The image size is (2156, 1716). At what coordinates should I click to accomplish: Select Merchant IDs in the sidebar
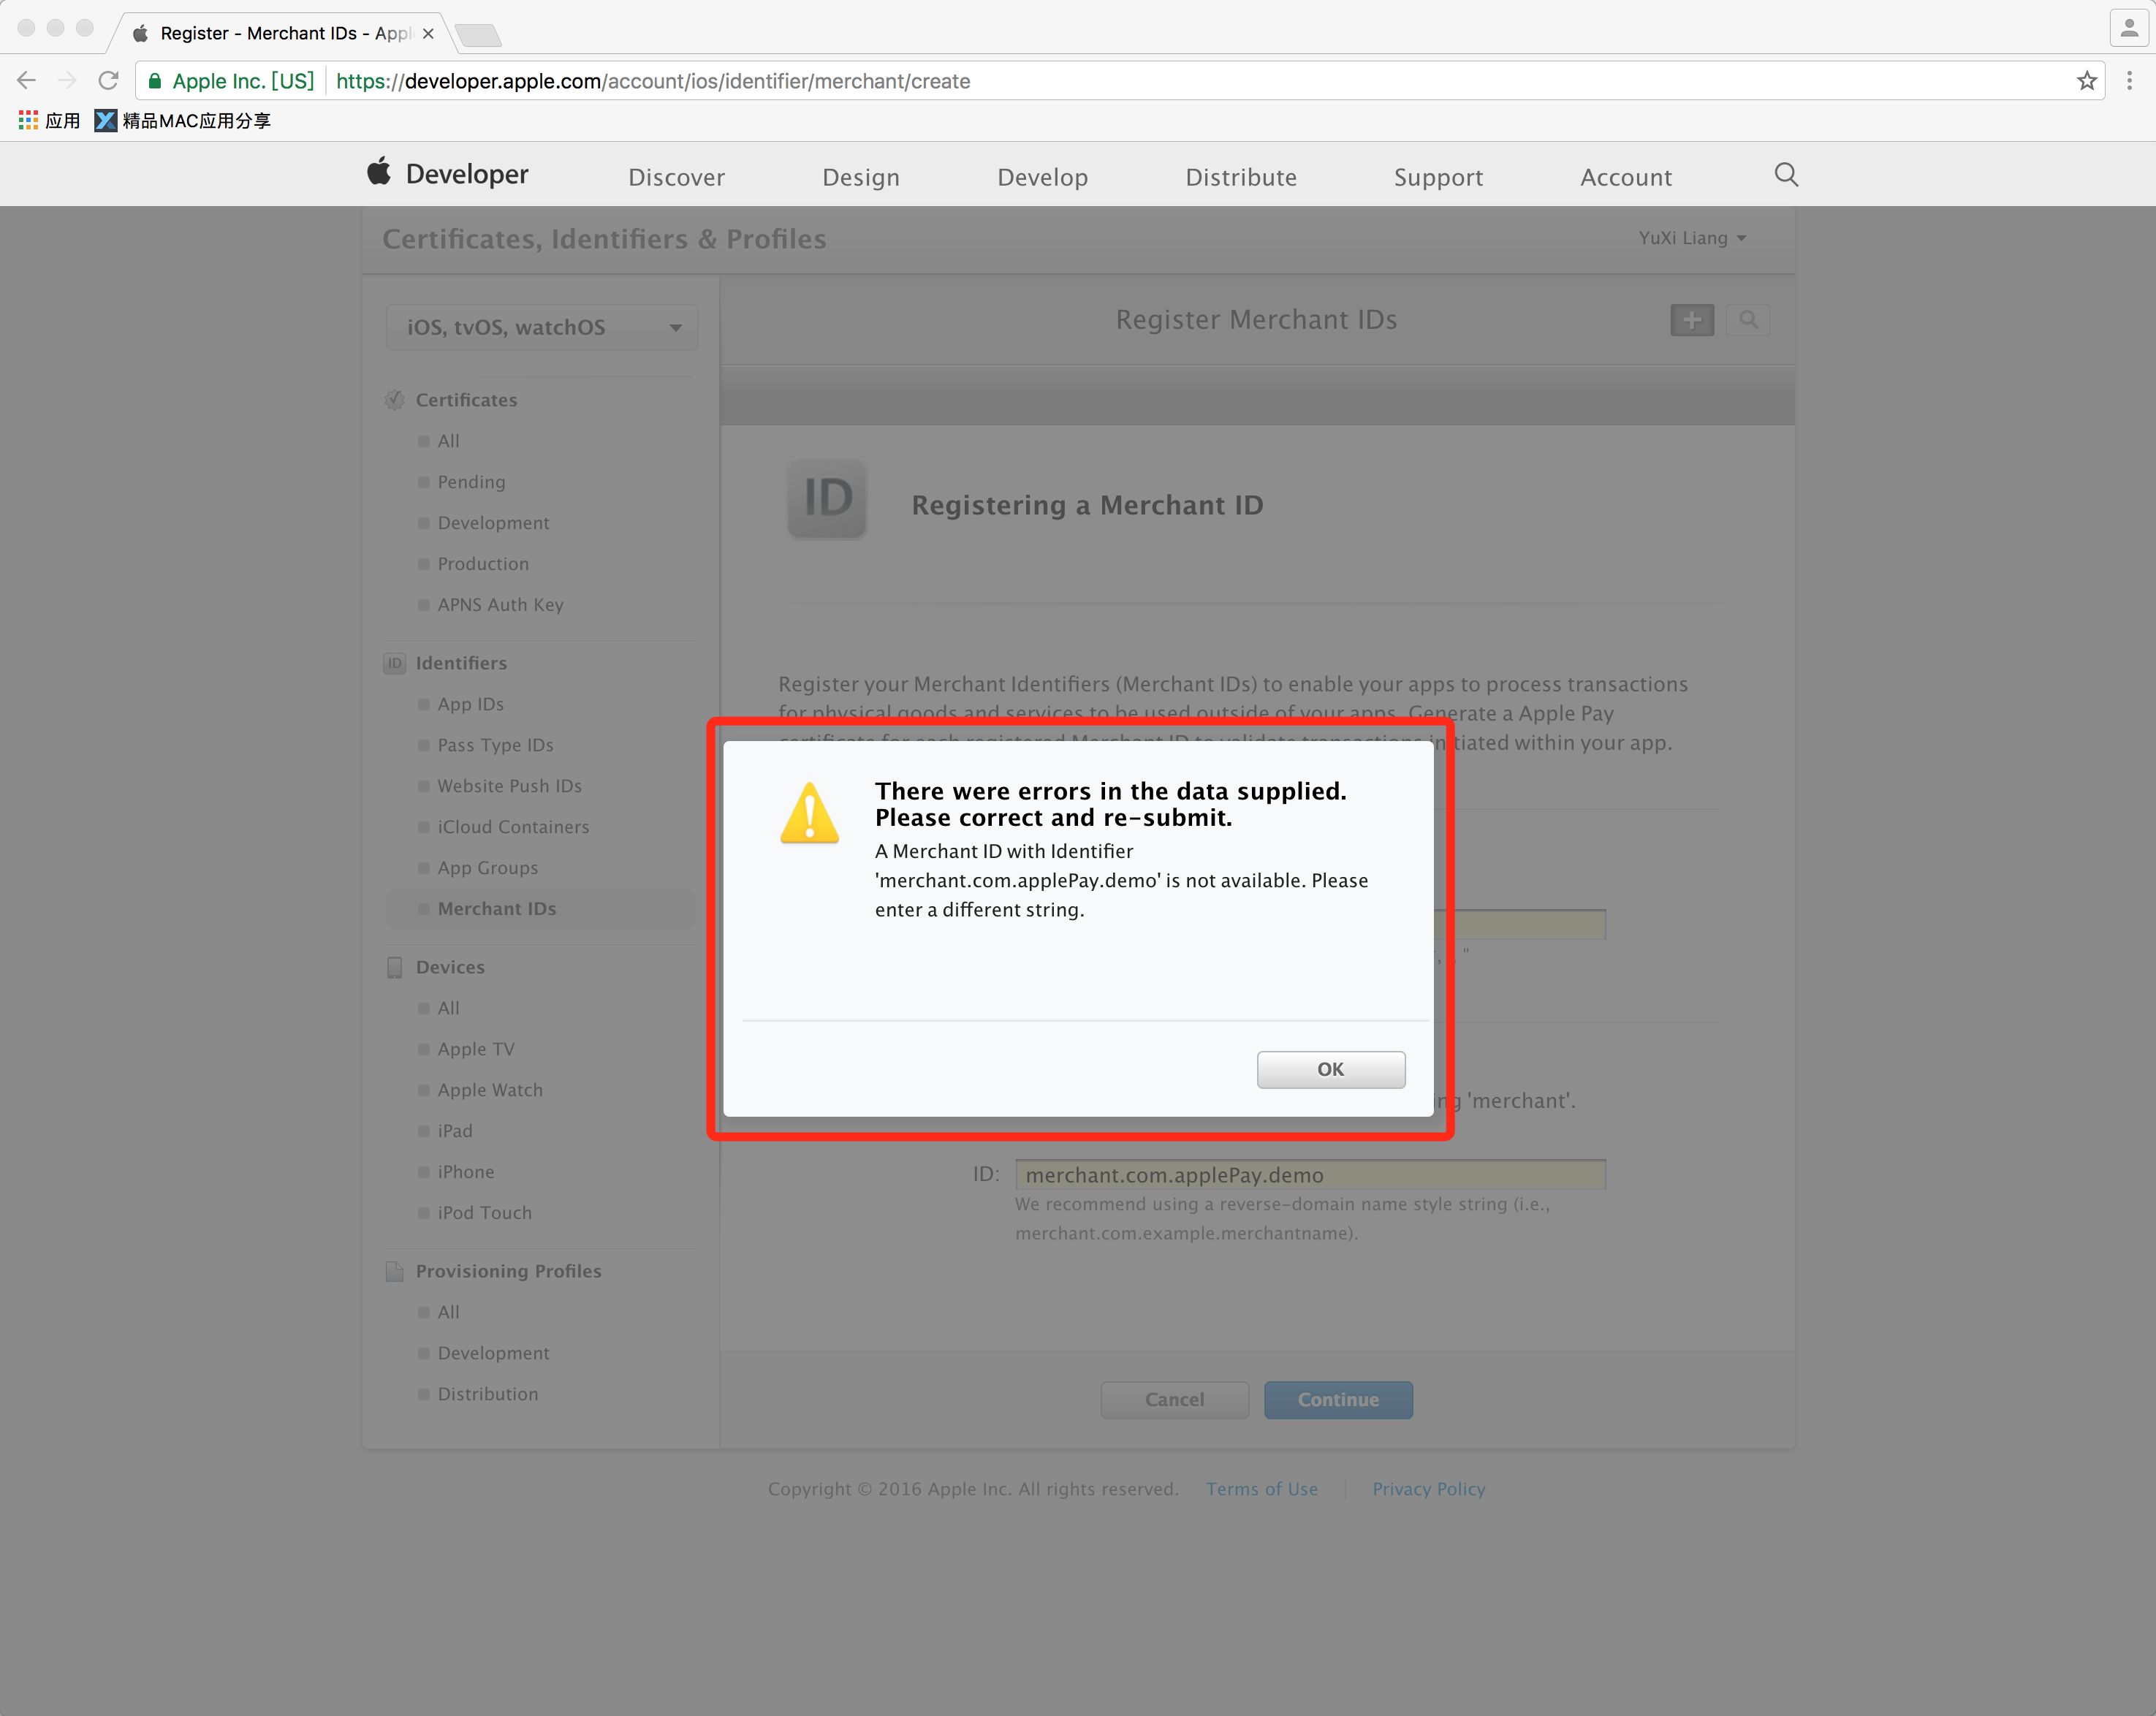pyautogui.click(x=496, y=908)
